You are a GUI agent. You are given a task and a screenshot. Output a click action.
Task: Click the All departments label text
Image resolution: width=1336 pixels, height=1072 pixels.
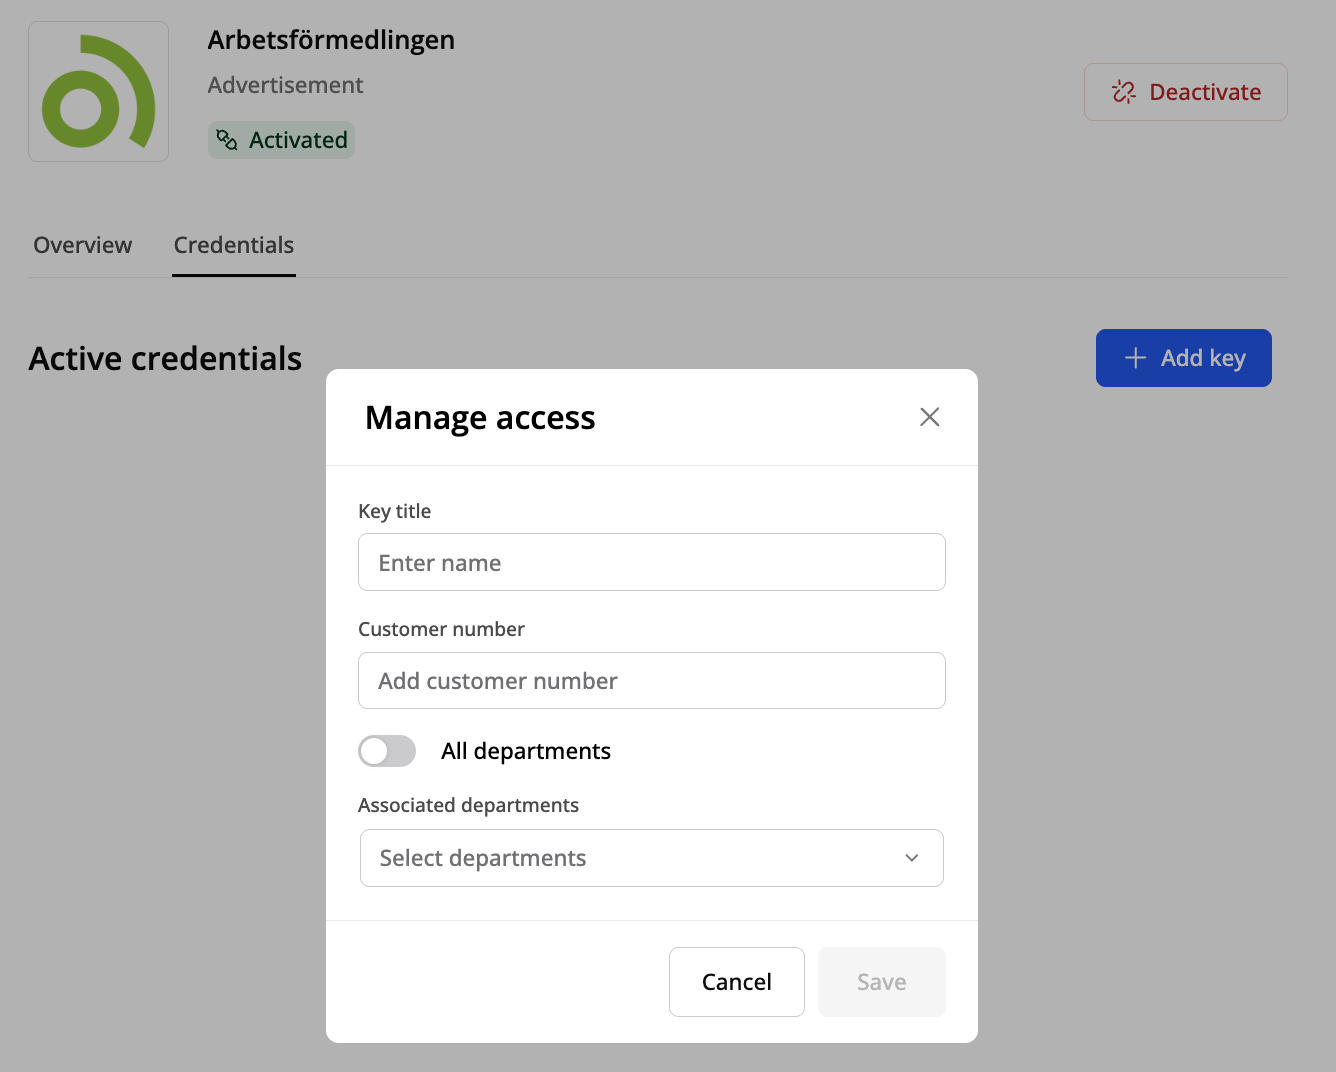(x=525, y=751)
